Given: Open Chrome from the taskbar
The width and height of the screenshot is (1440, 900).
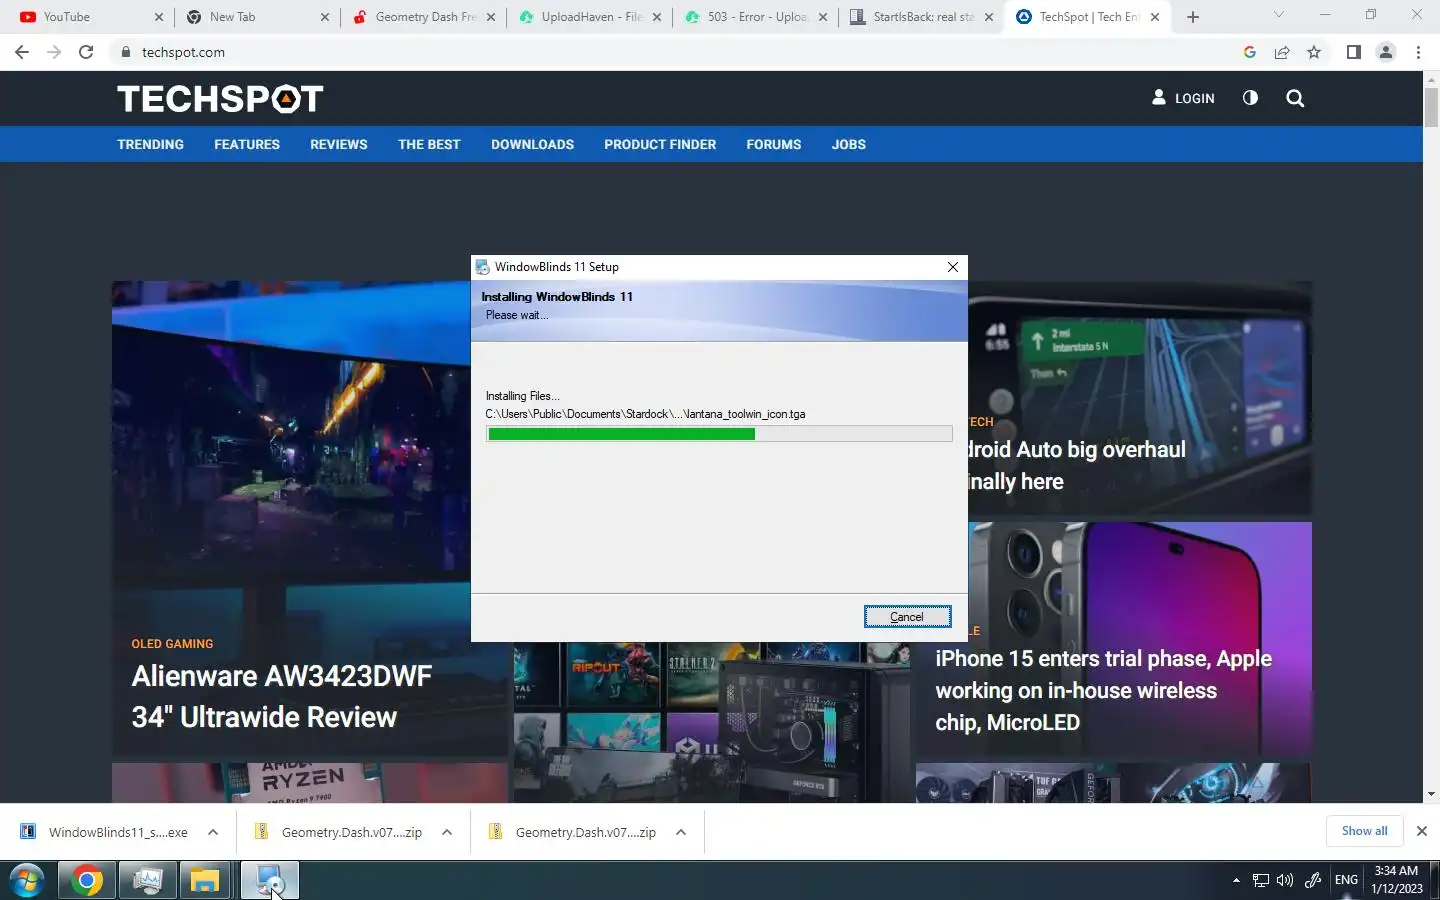Looking at the screenshot, I should 87,881.
